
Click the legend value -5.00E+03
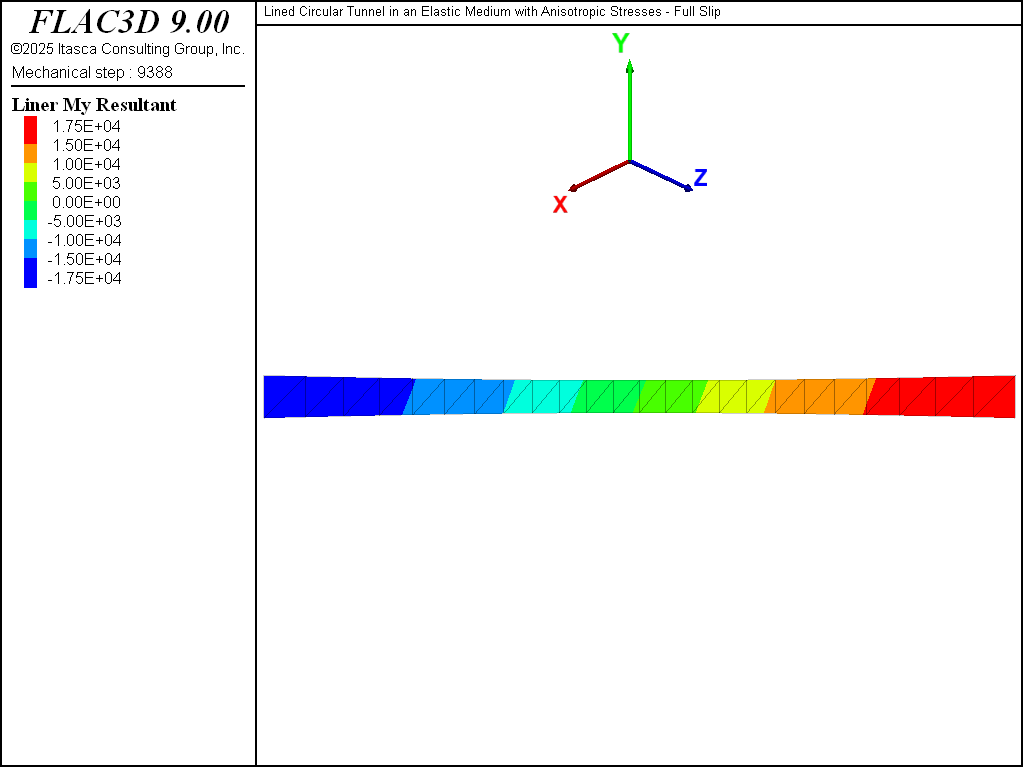point(84,221)
